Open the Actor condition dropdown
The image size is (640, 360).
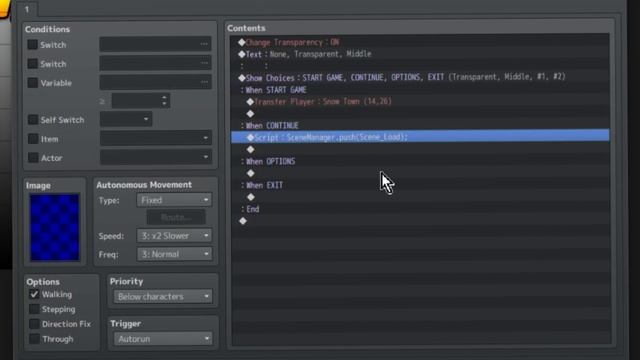(156, 157)
